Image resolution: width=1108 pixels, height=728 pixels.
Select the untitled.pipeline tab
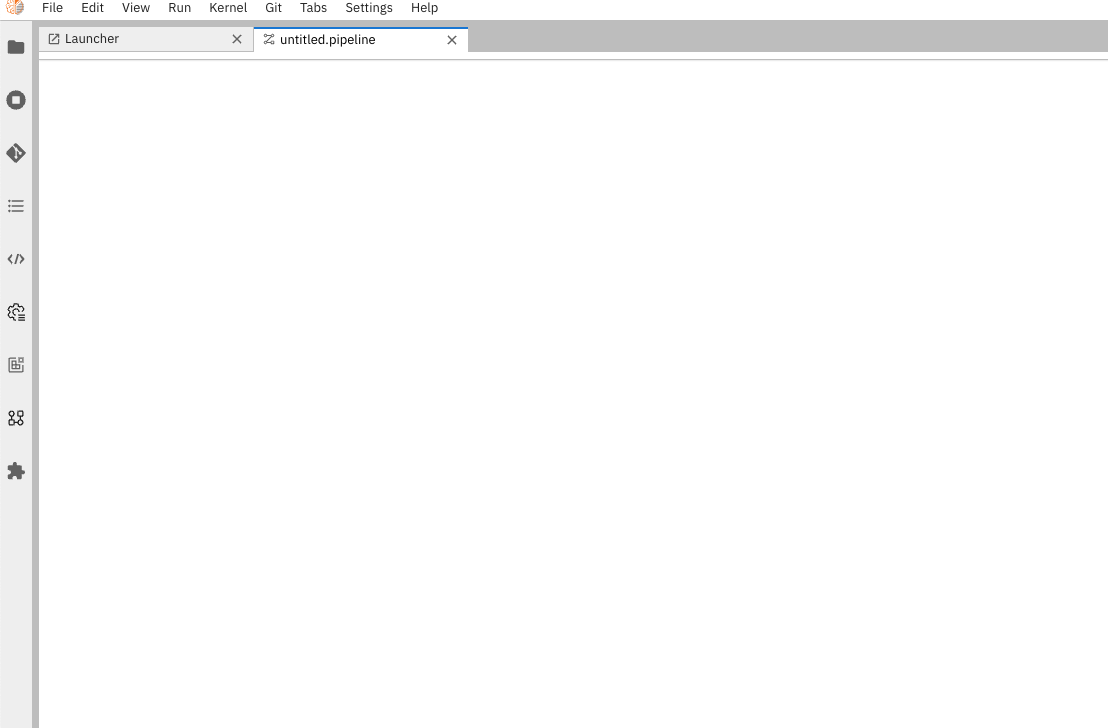[361, 40]
